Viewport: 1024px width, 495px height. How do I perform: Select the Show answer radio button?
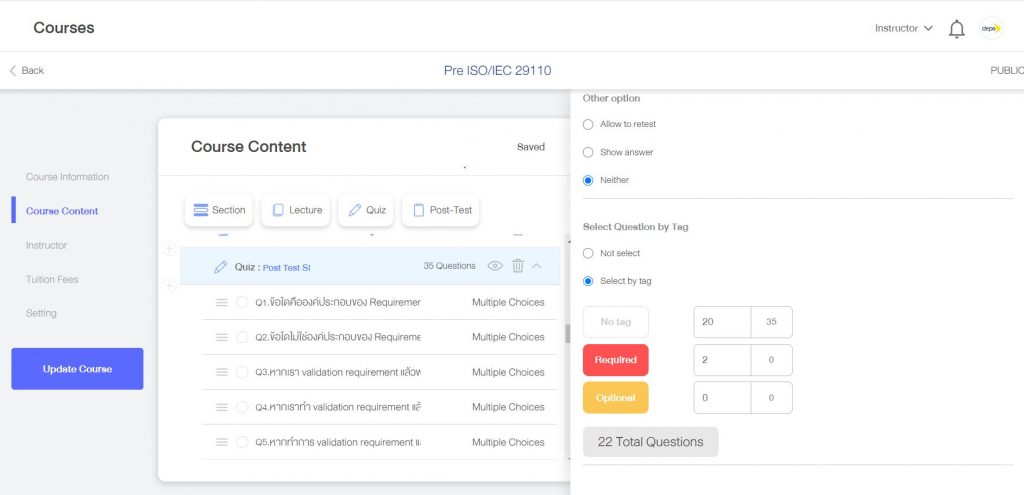pos(588,152)
